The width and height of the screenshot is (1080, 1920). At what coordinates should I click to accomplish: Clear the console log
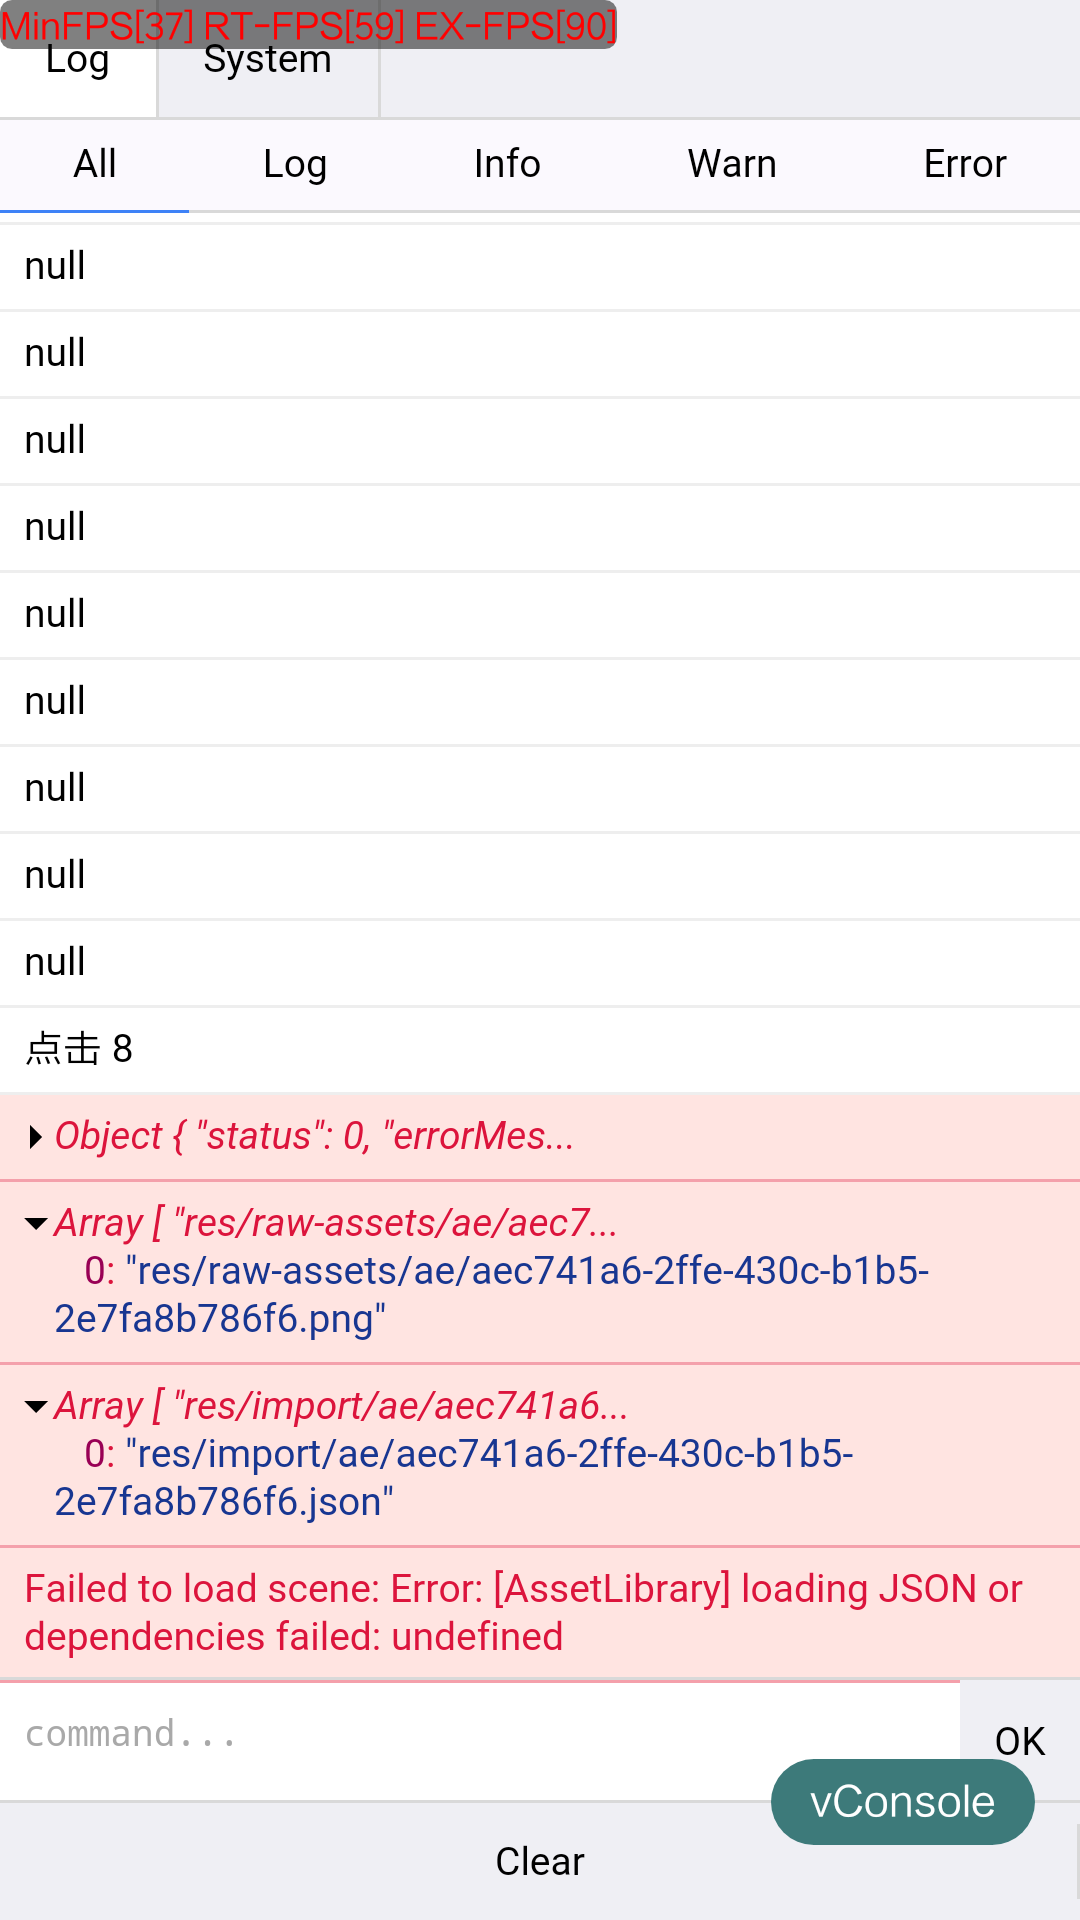click(x=540, y=1862)
